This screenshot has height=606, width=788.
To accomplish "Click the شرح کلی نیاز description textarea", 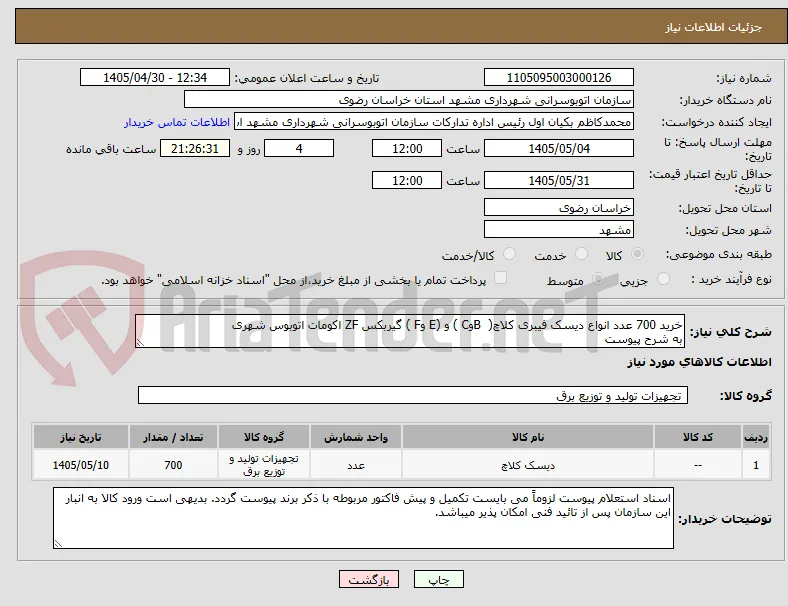I will 410,331.
